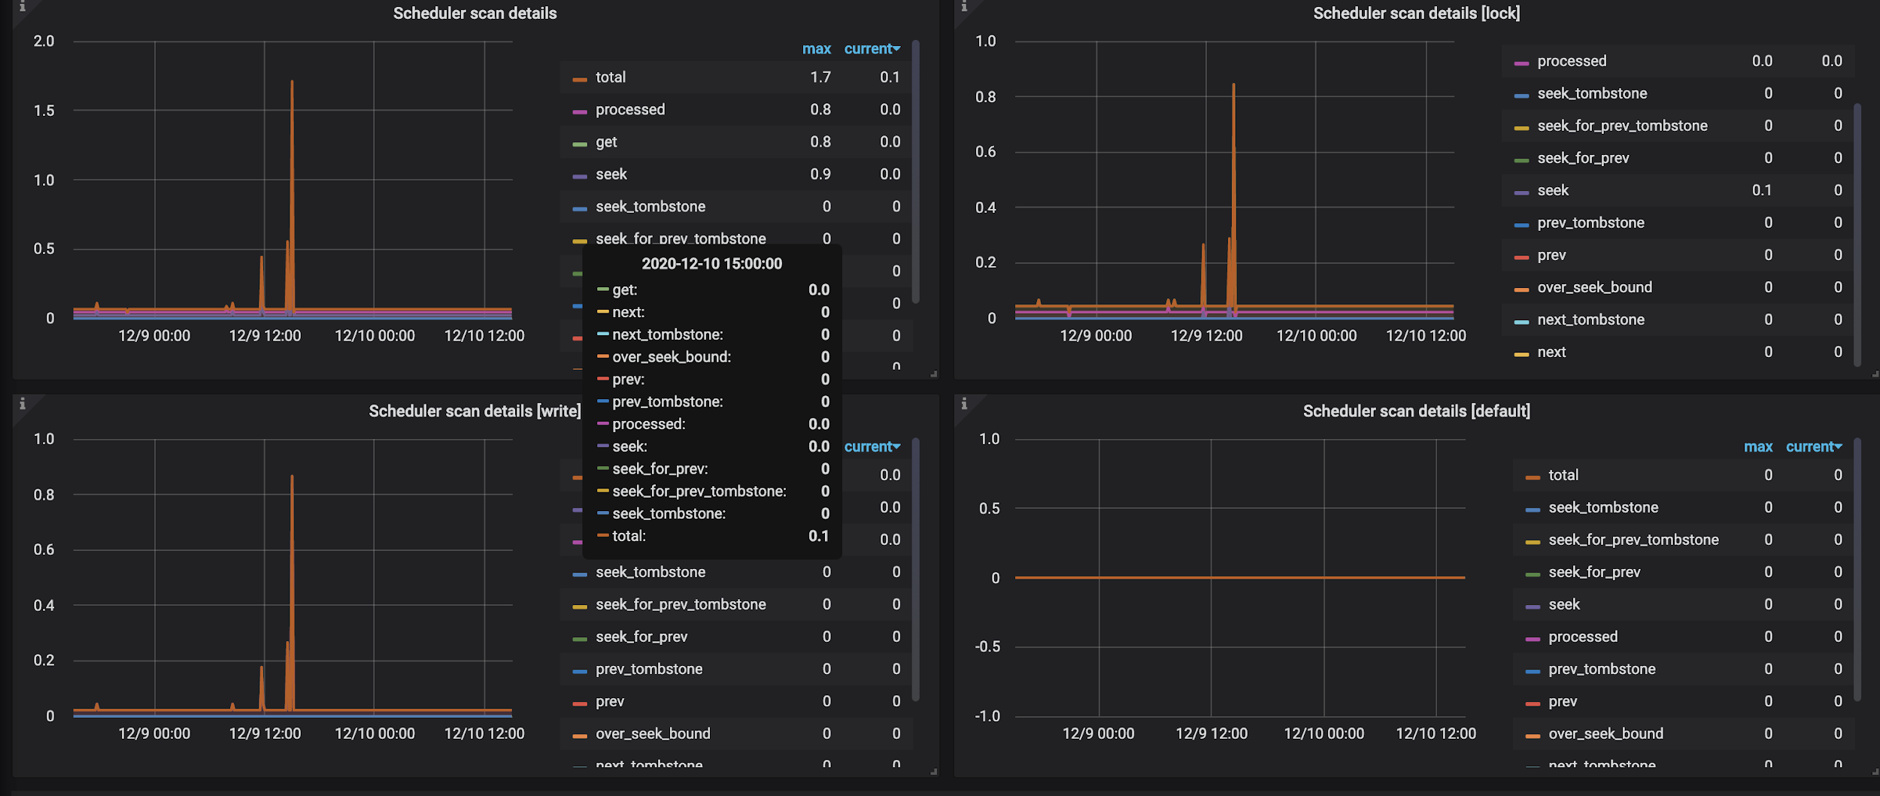Screen dimensions: 1880x796
Task: Sort by 'max' column in [default] panel legend
Action: point(1757,447)
